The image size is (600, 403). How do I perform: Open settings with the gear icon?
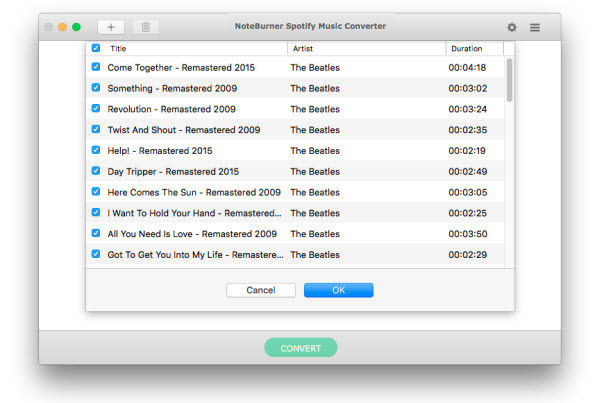(x=512, y=27)
